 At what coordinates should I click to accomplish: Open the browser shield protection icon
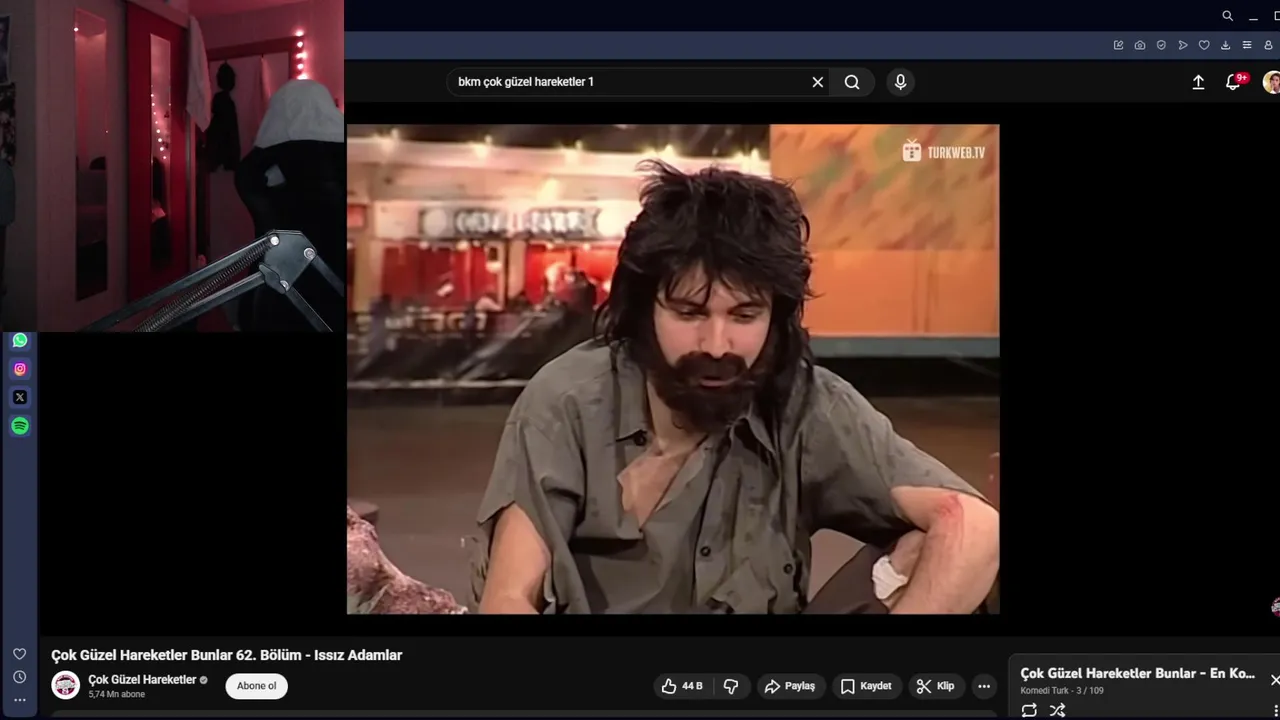(1161, 45)
